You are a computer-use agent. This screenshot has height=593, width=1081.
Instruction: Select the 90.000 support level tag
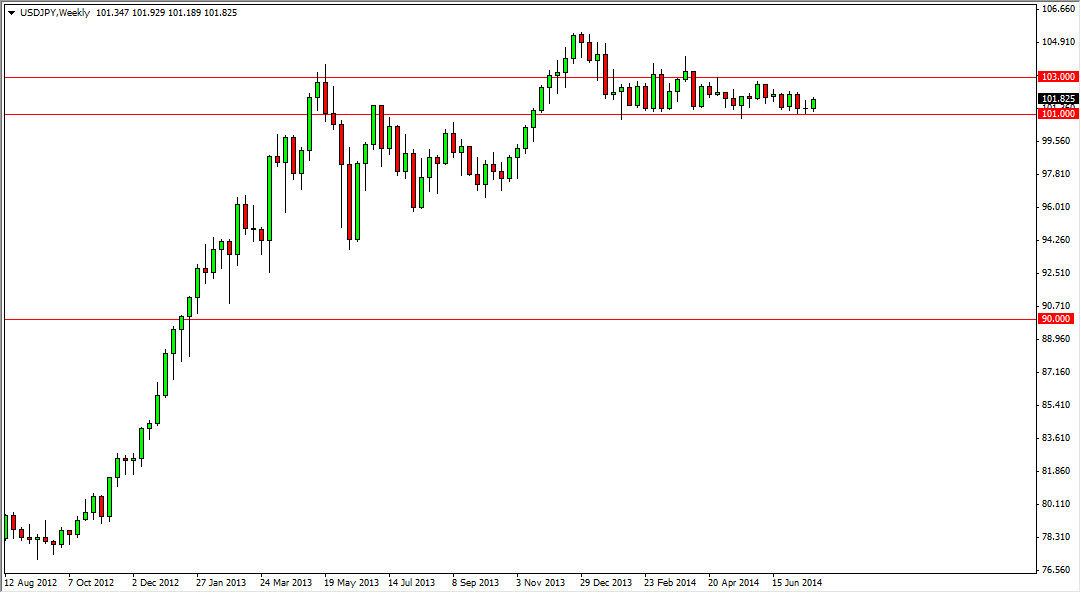[1058, 318]
